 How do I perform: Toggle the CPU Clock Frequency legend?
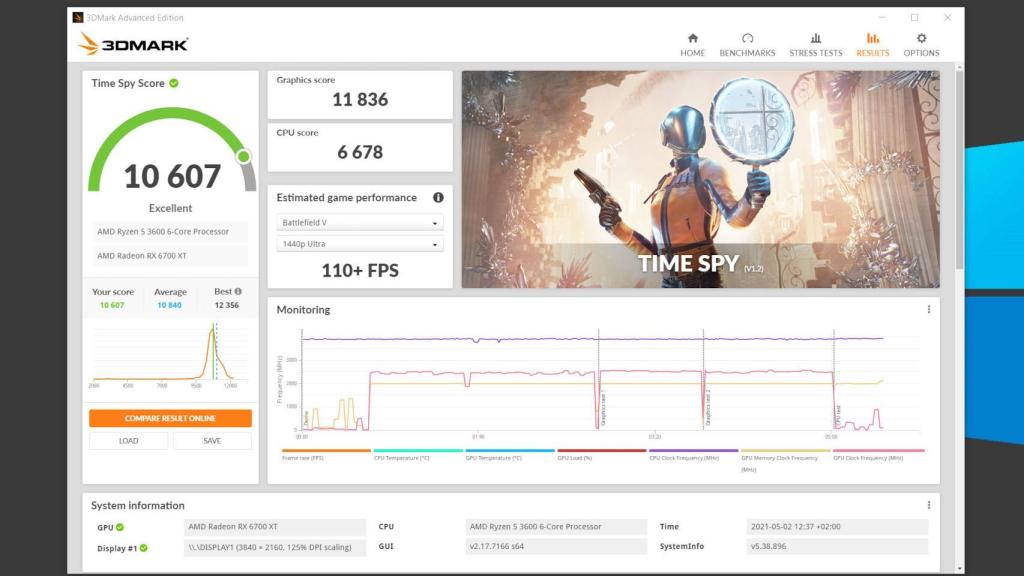[694, 455]
